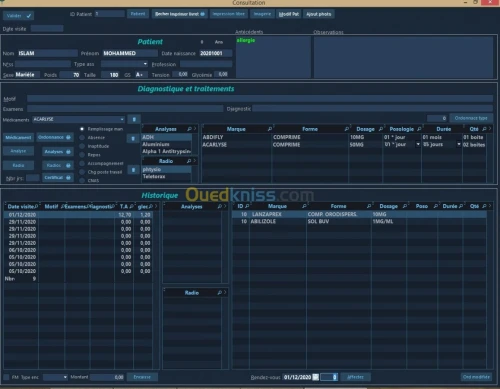Click the Imagerie button
The width and height of the screenshot is (500, 389).
pyautogui.click(x=262, y=14)
